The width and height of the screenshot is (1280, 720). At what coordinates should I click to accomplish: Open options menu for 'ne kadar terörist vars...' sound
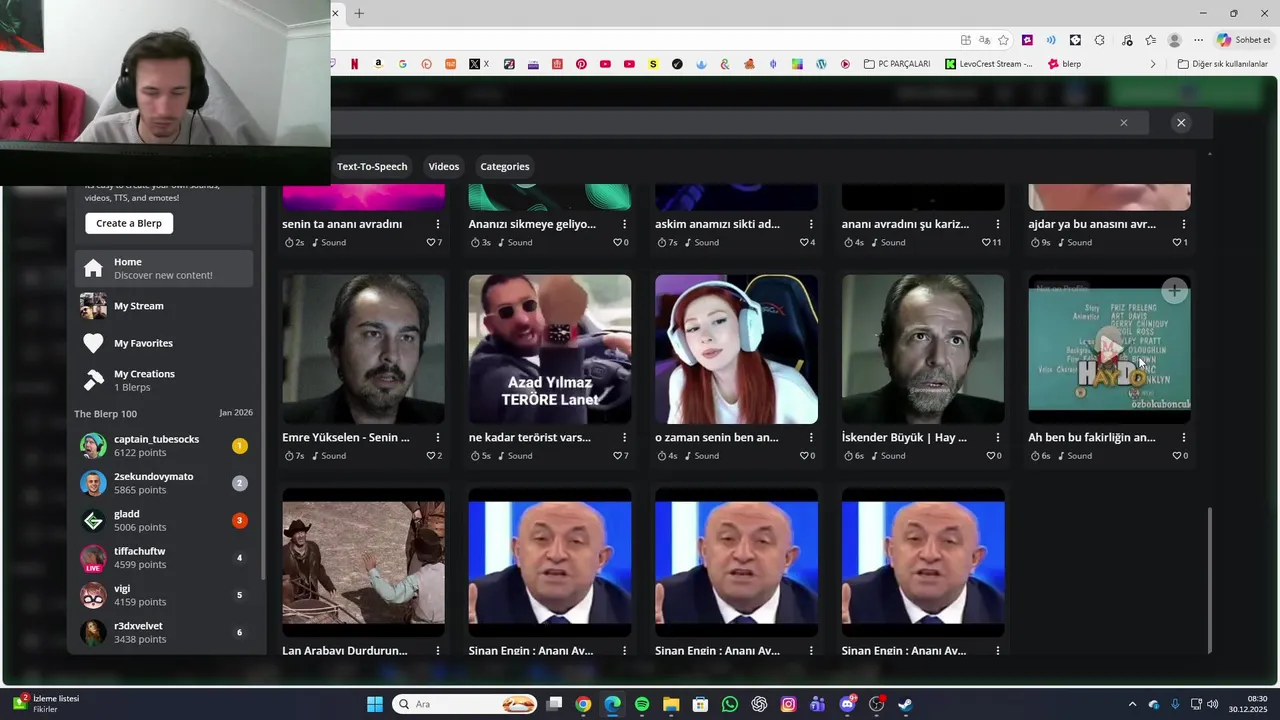pos(625,437)
